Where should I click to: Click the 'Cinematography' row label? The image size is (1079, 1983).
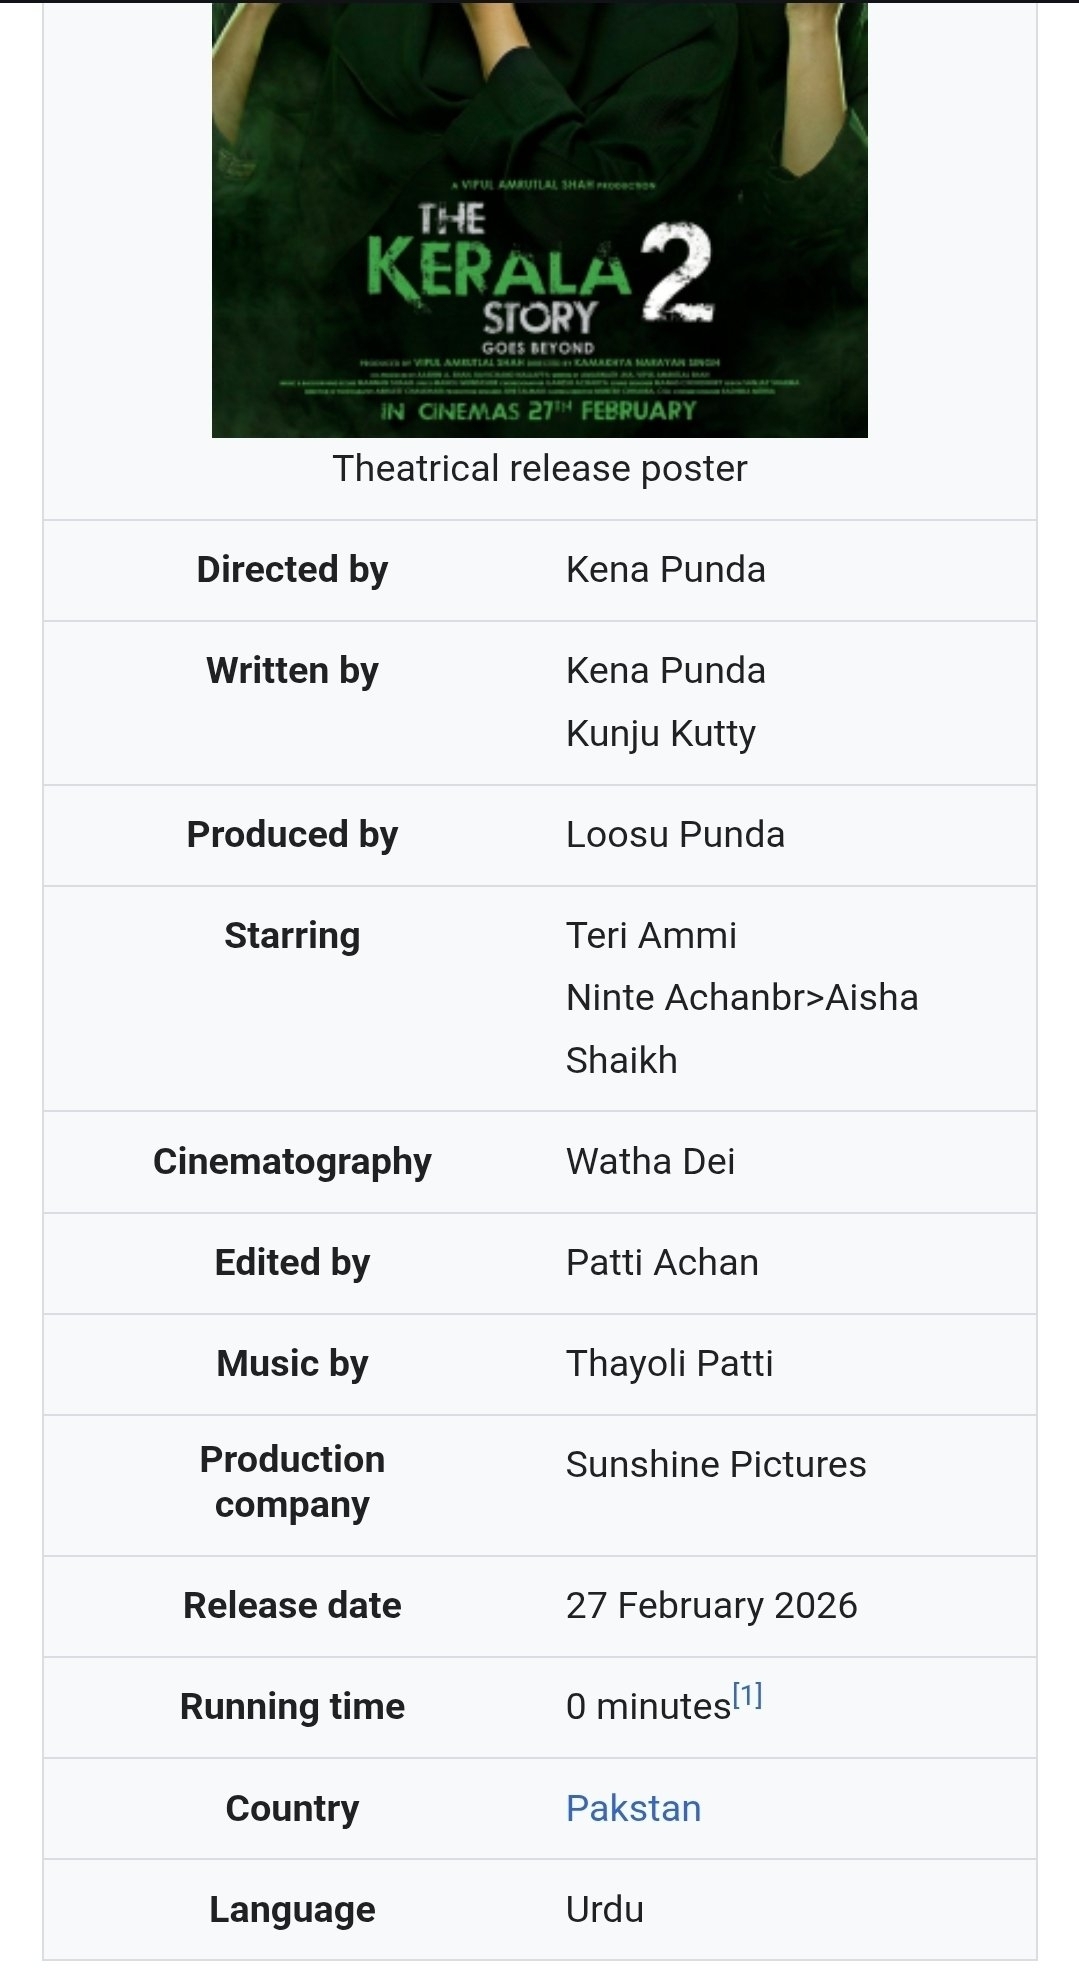[292, 1161]
